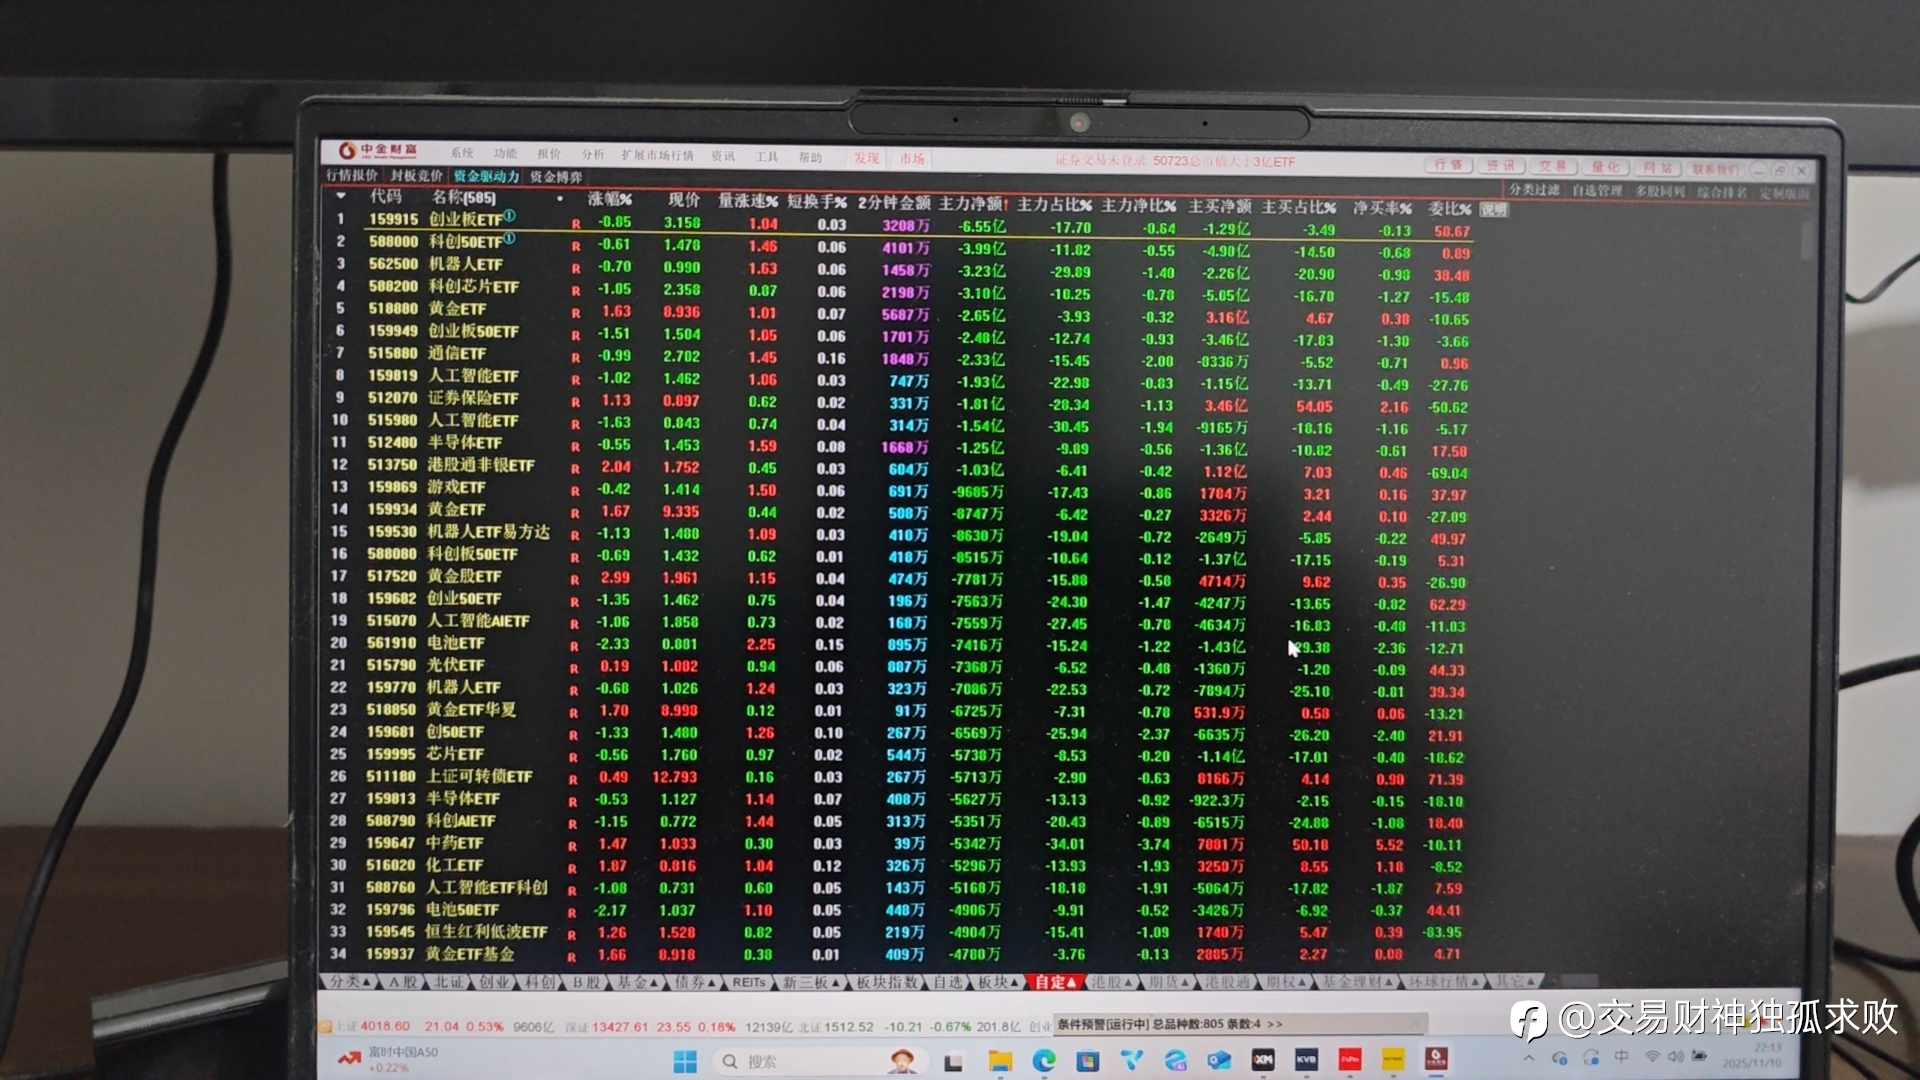This screenshot has height=1080, width=1920.
Task: Open the XM app taskbar icon
Action: pos(1263,1059)
